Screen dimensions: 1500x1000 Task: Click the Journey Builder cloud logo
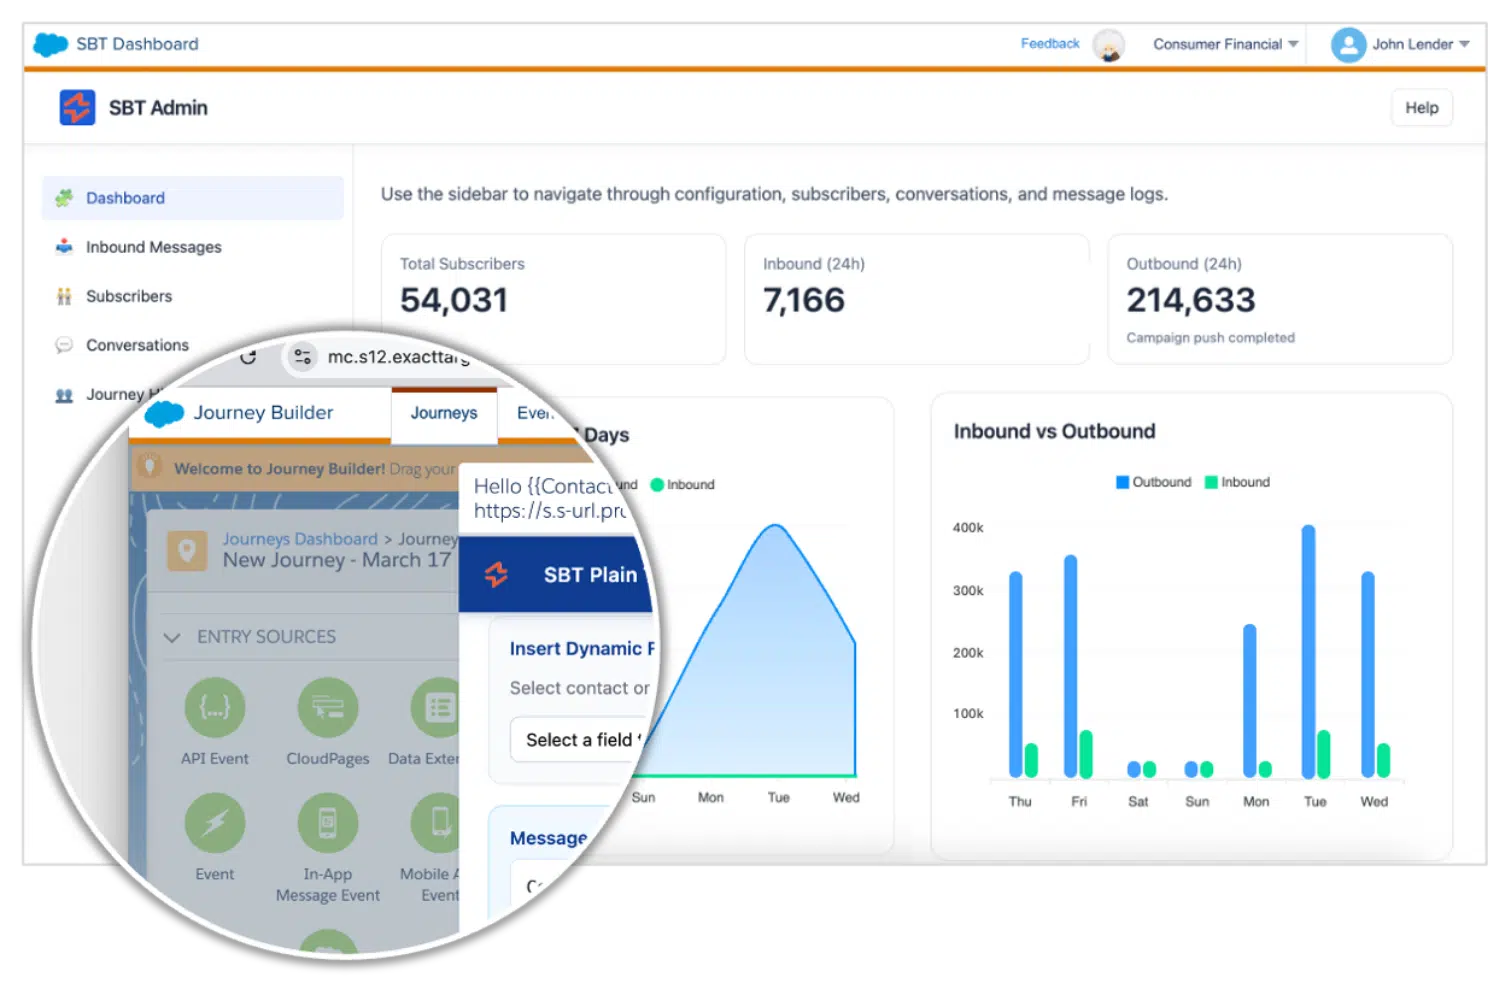click(x=165, y=413)
